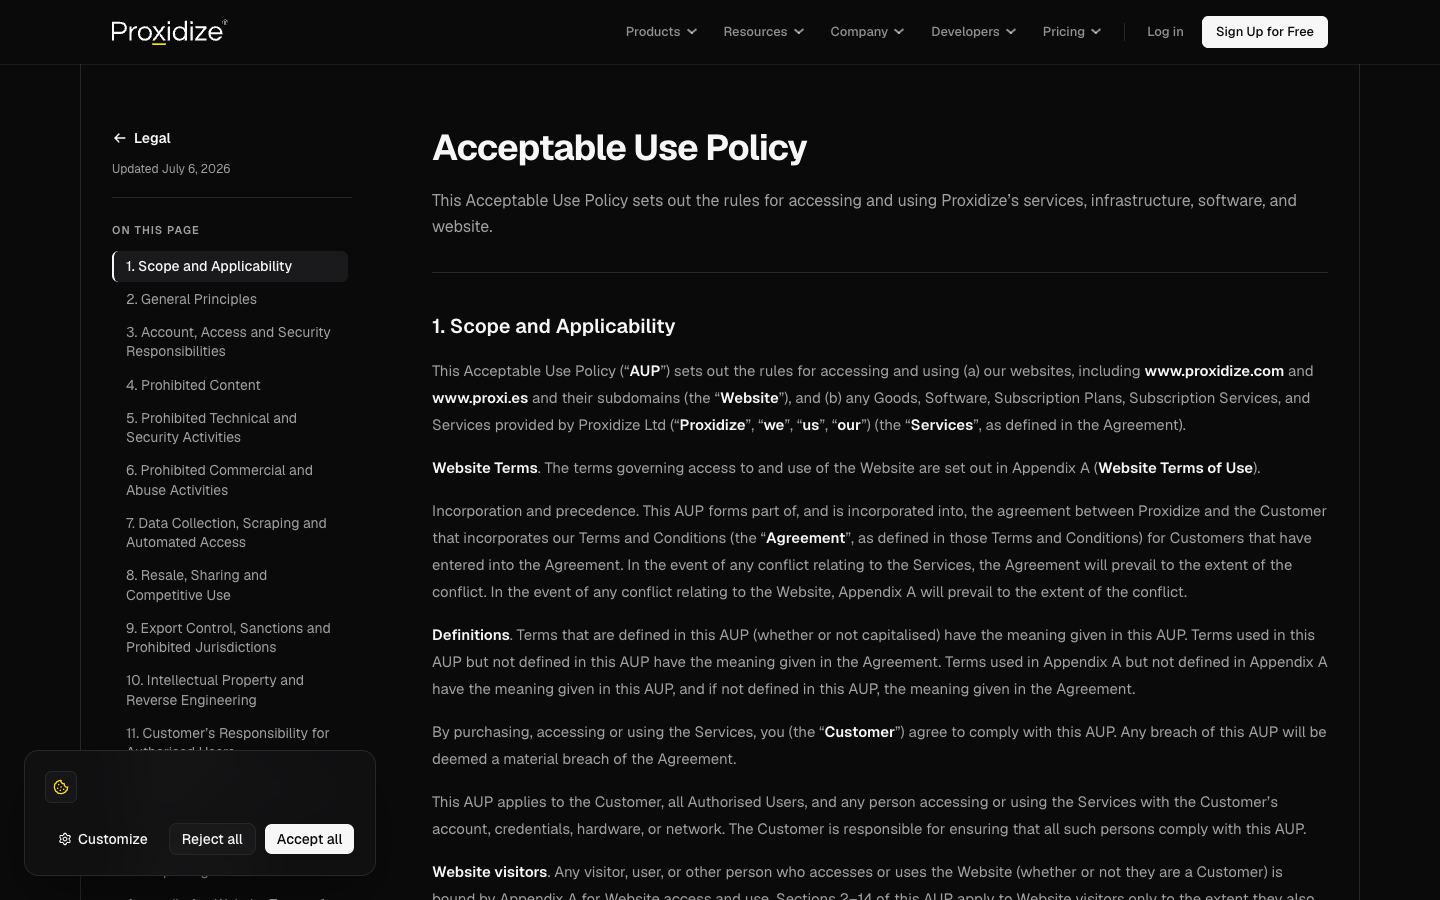Jump to 1. Scope and Applicability section
The height and width of the screenshot is (900, 1440).
coord(230,266)
